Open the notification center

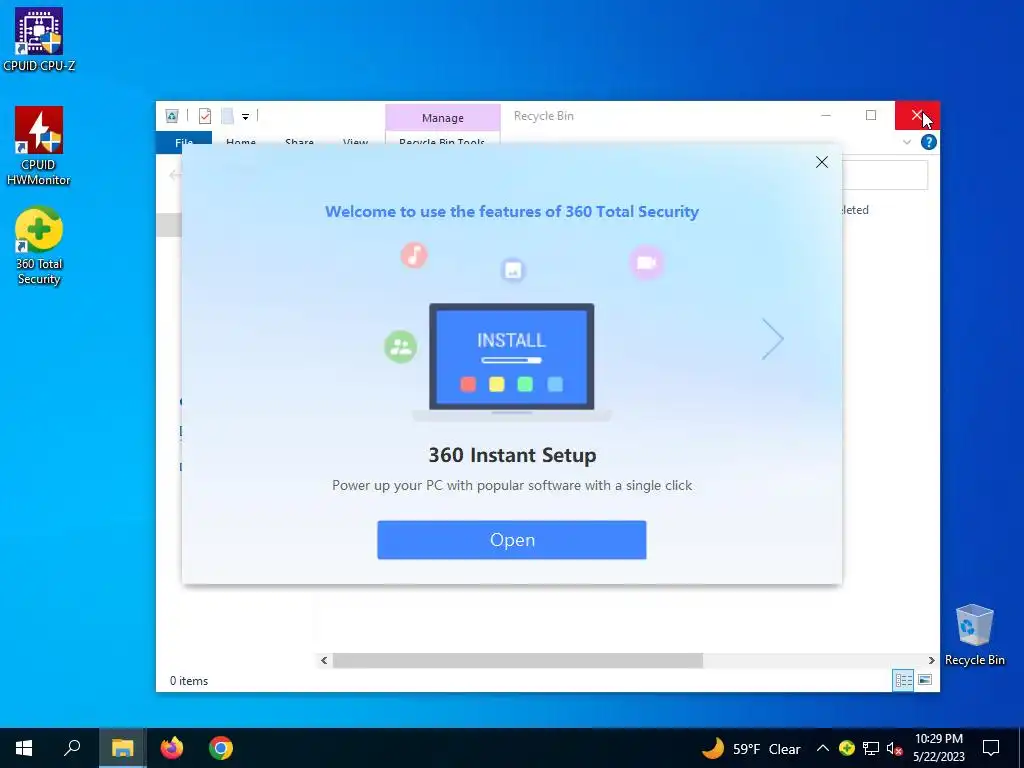(x=991, y=748)
